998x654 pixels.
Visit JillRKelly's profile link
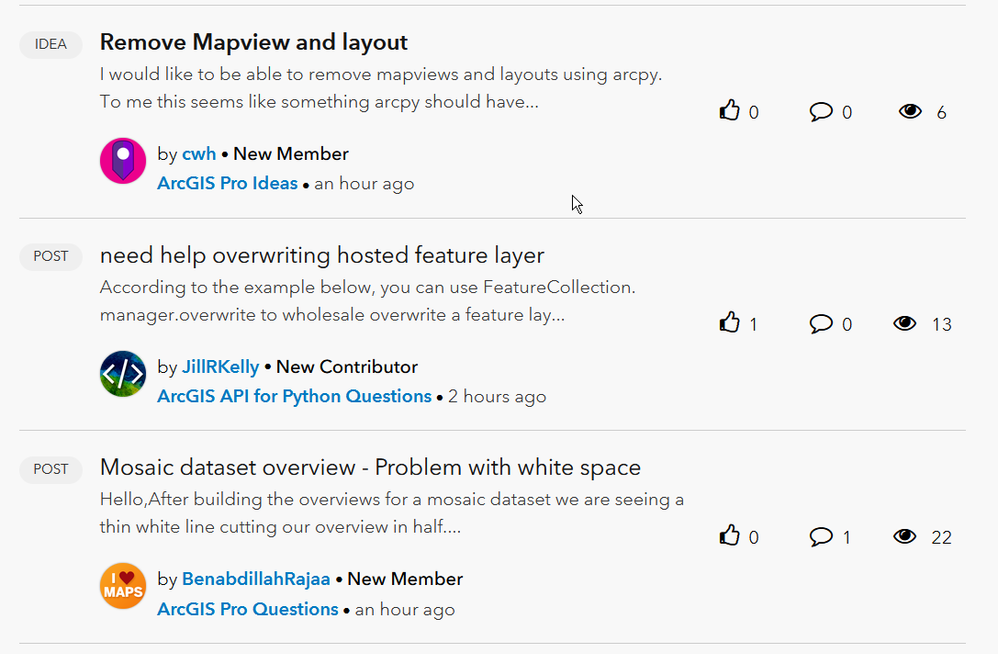pyautogui.click(x=220, y=367)
